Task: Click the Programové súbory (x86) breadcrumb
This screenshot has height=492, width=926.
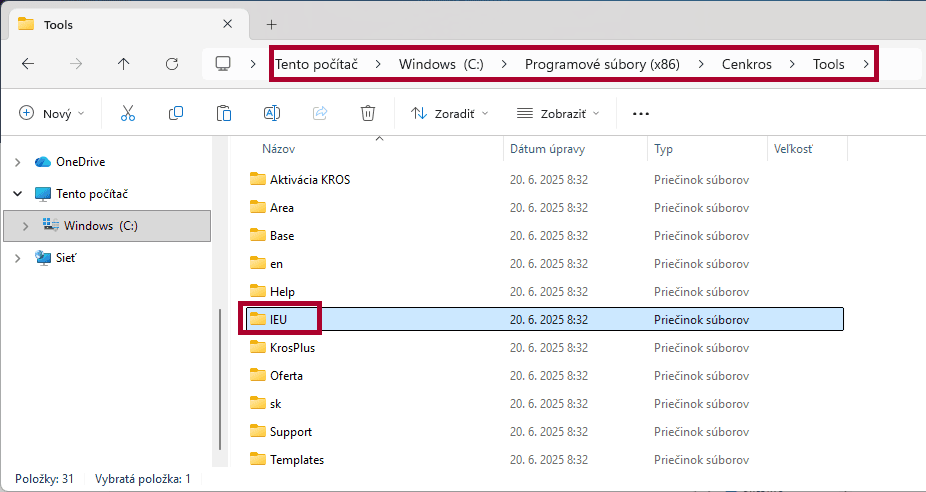Action: click(602, 64)
